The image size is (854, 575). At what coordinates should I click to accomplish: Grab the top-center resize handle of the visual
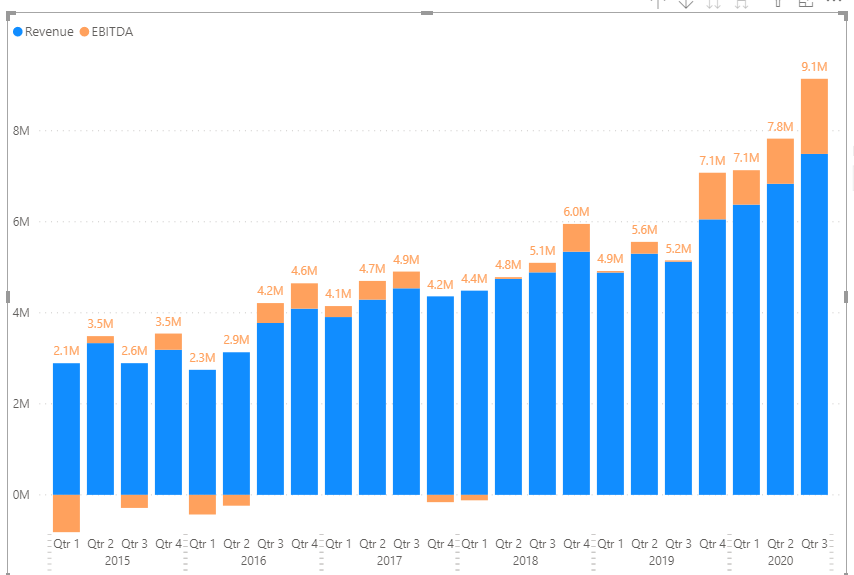point(427,13)
